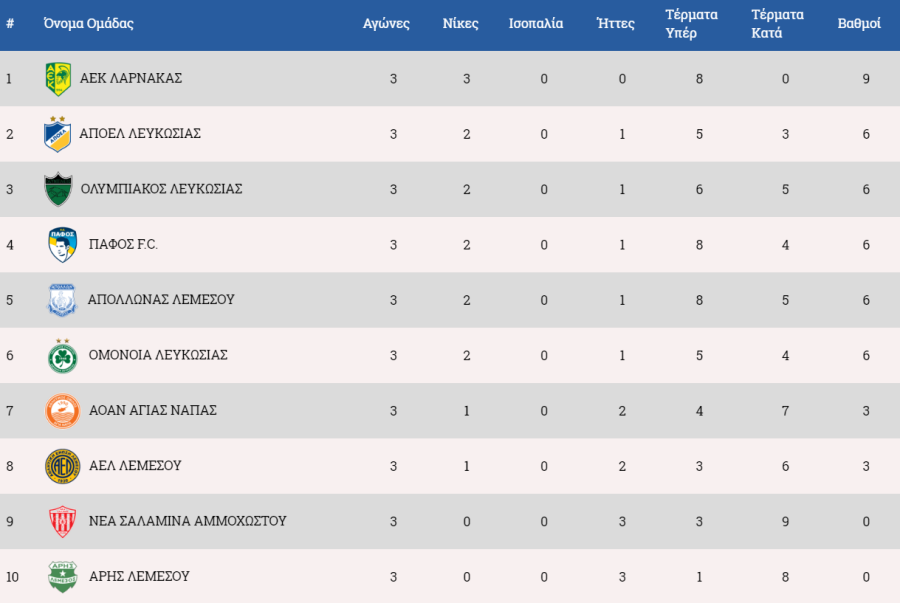Select AEK Larnakas wins value 3

tap(466, 79)
